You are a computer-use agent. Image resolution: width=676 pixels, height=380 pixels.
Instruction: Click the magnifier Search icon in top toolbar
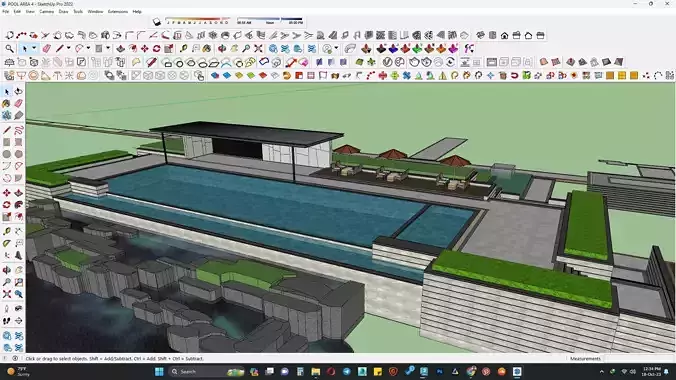pos(9,48)
